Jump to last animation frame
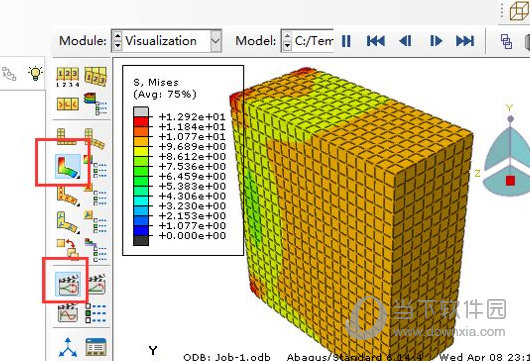The width and height of the screenshot is (530, 361). pyautogui.click(x=465, y=41)
